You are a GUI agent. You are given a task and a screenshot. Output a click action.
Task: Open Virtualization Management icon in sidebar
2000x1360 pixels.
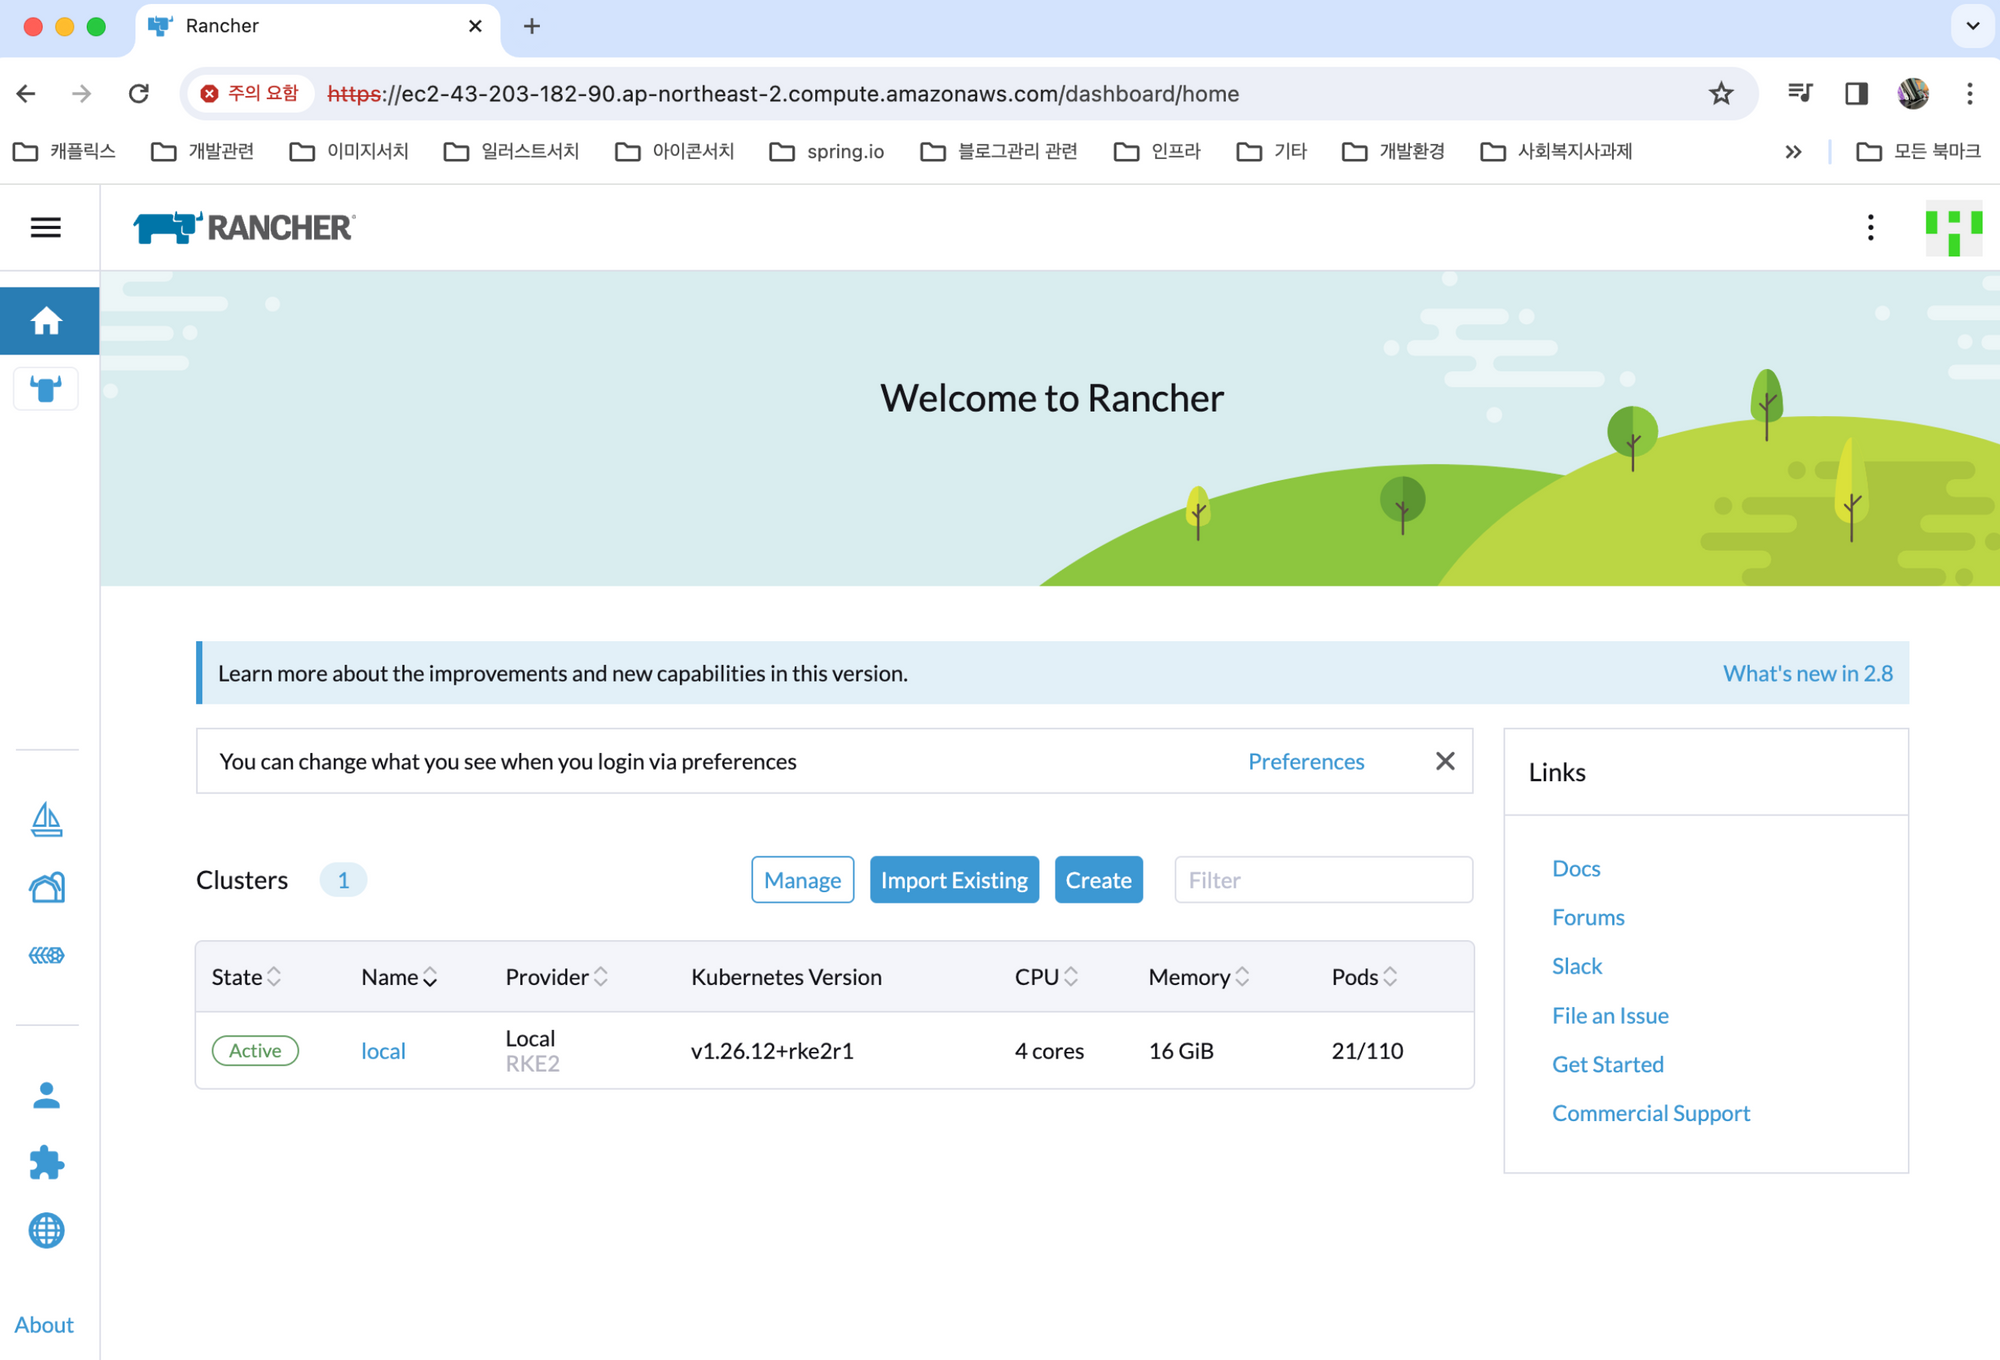click(x=46, y=955)
